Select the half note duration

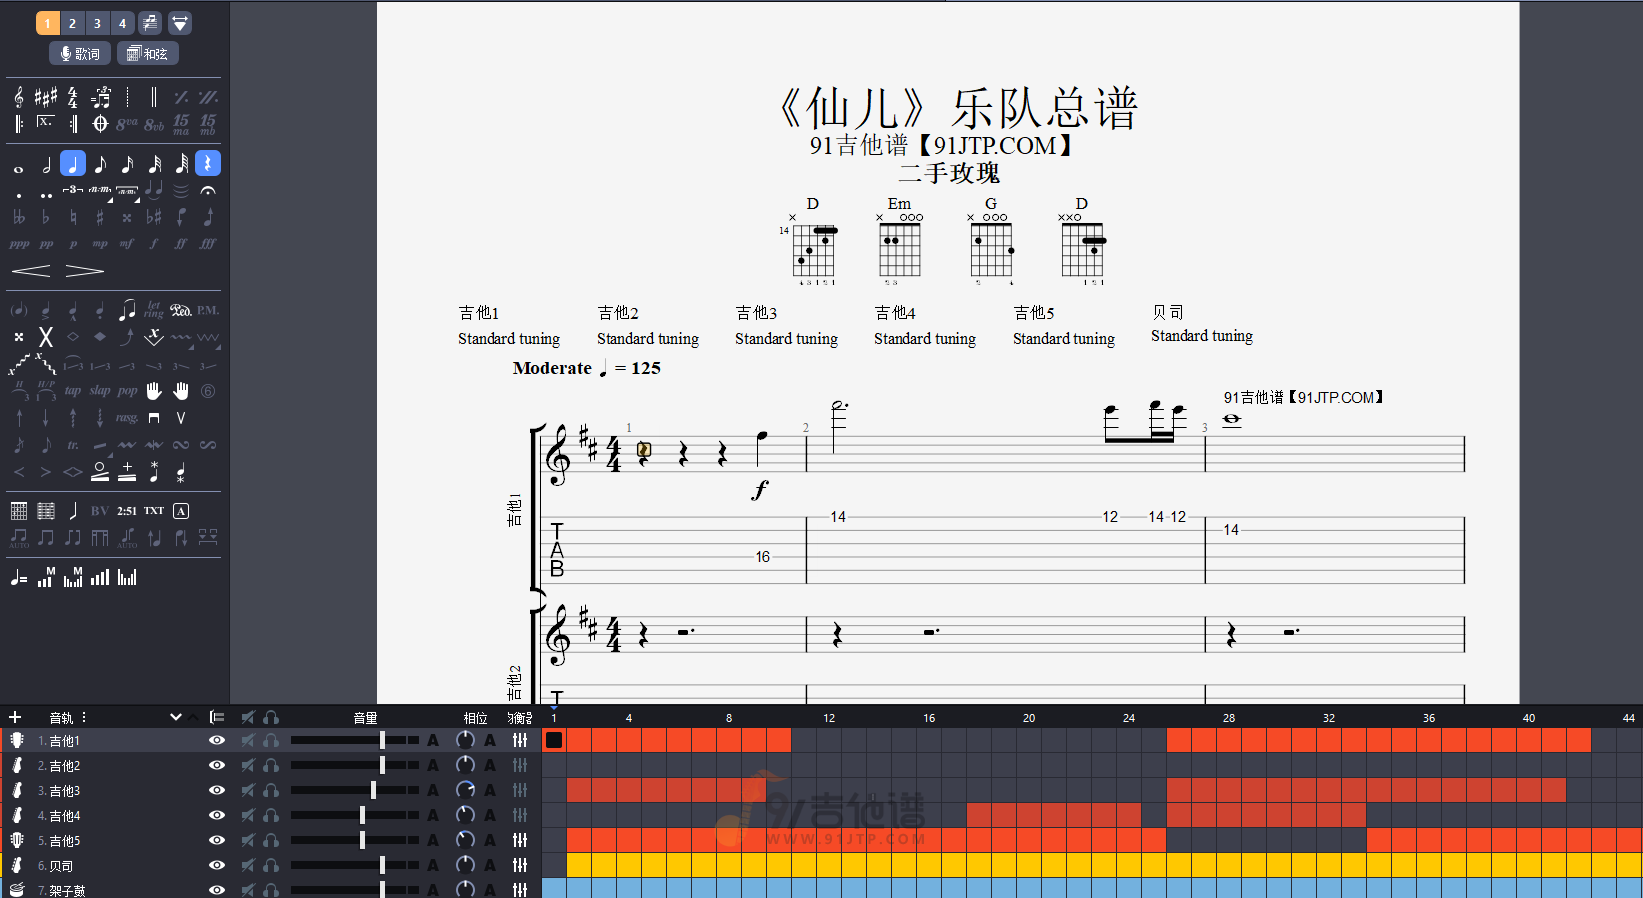[46, 164]
